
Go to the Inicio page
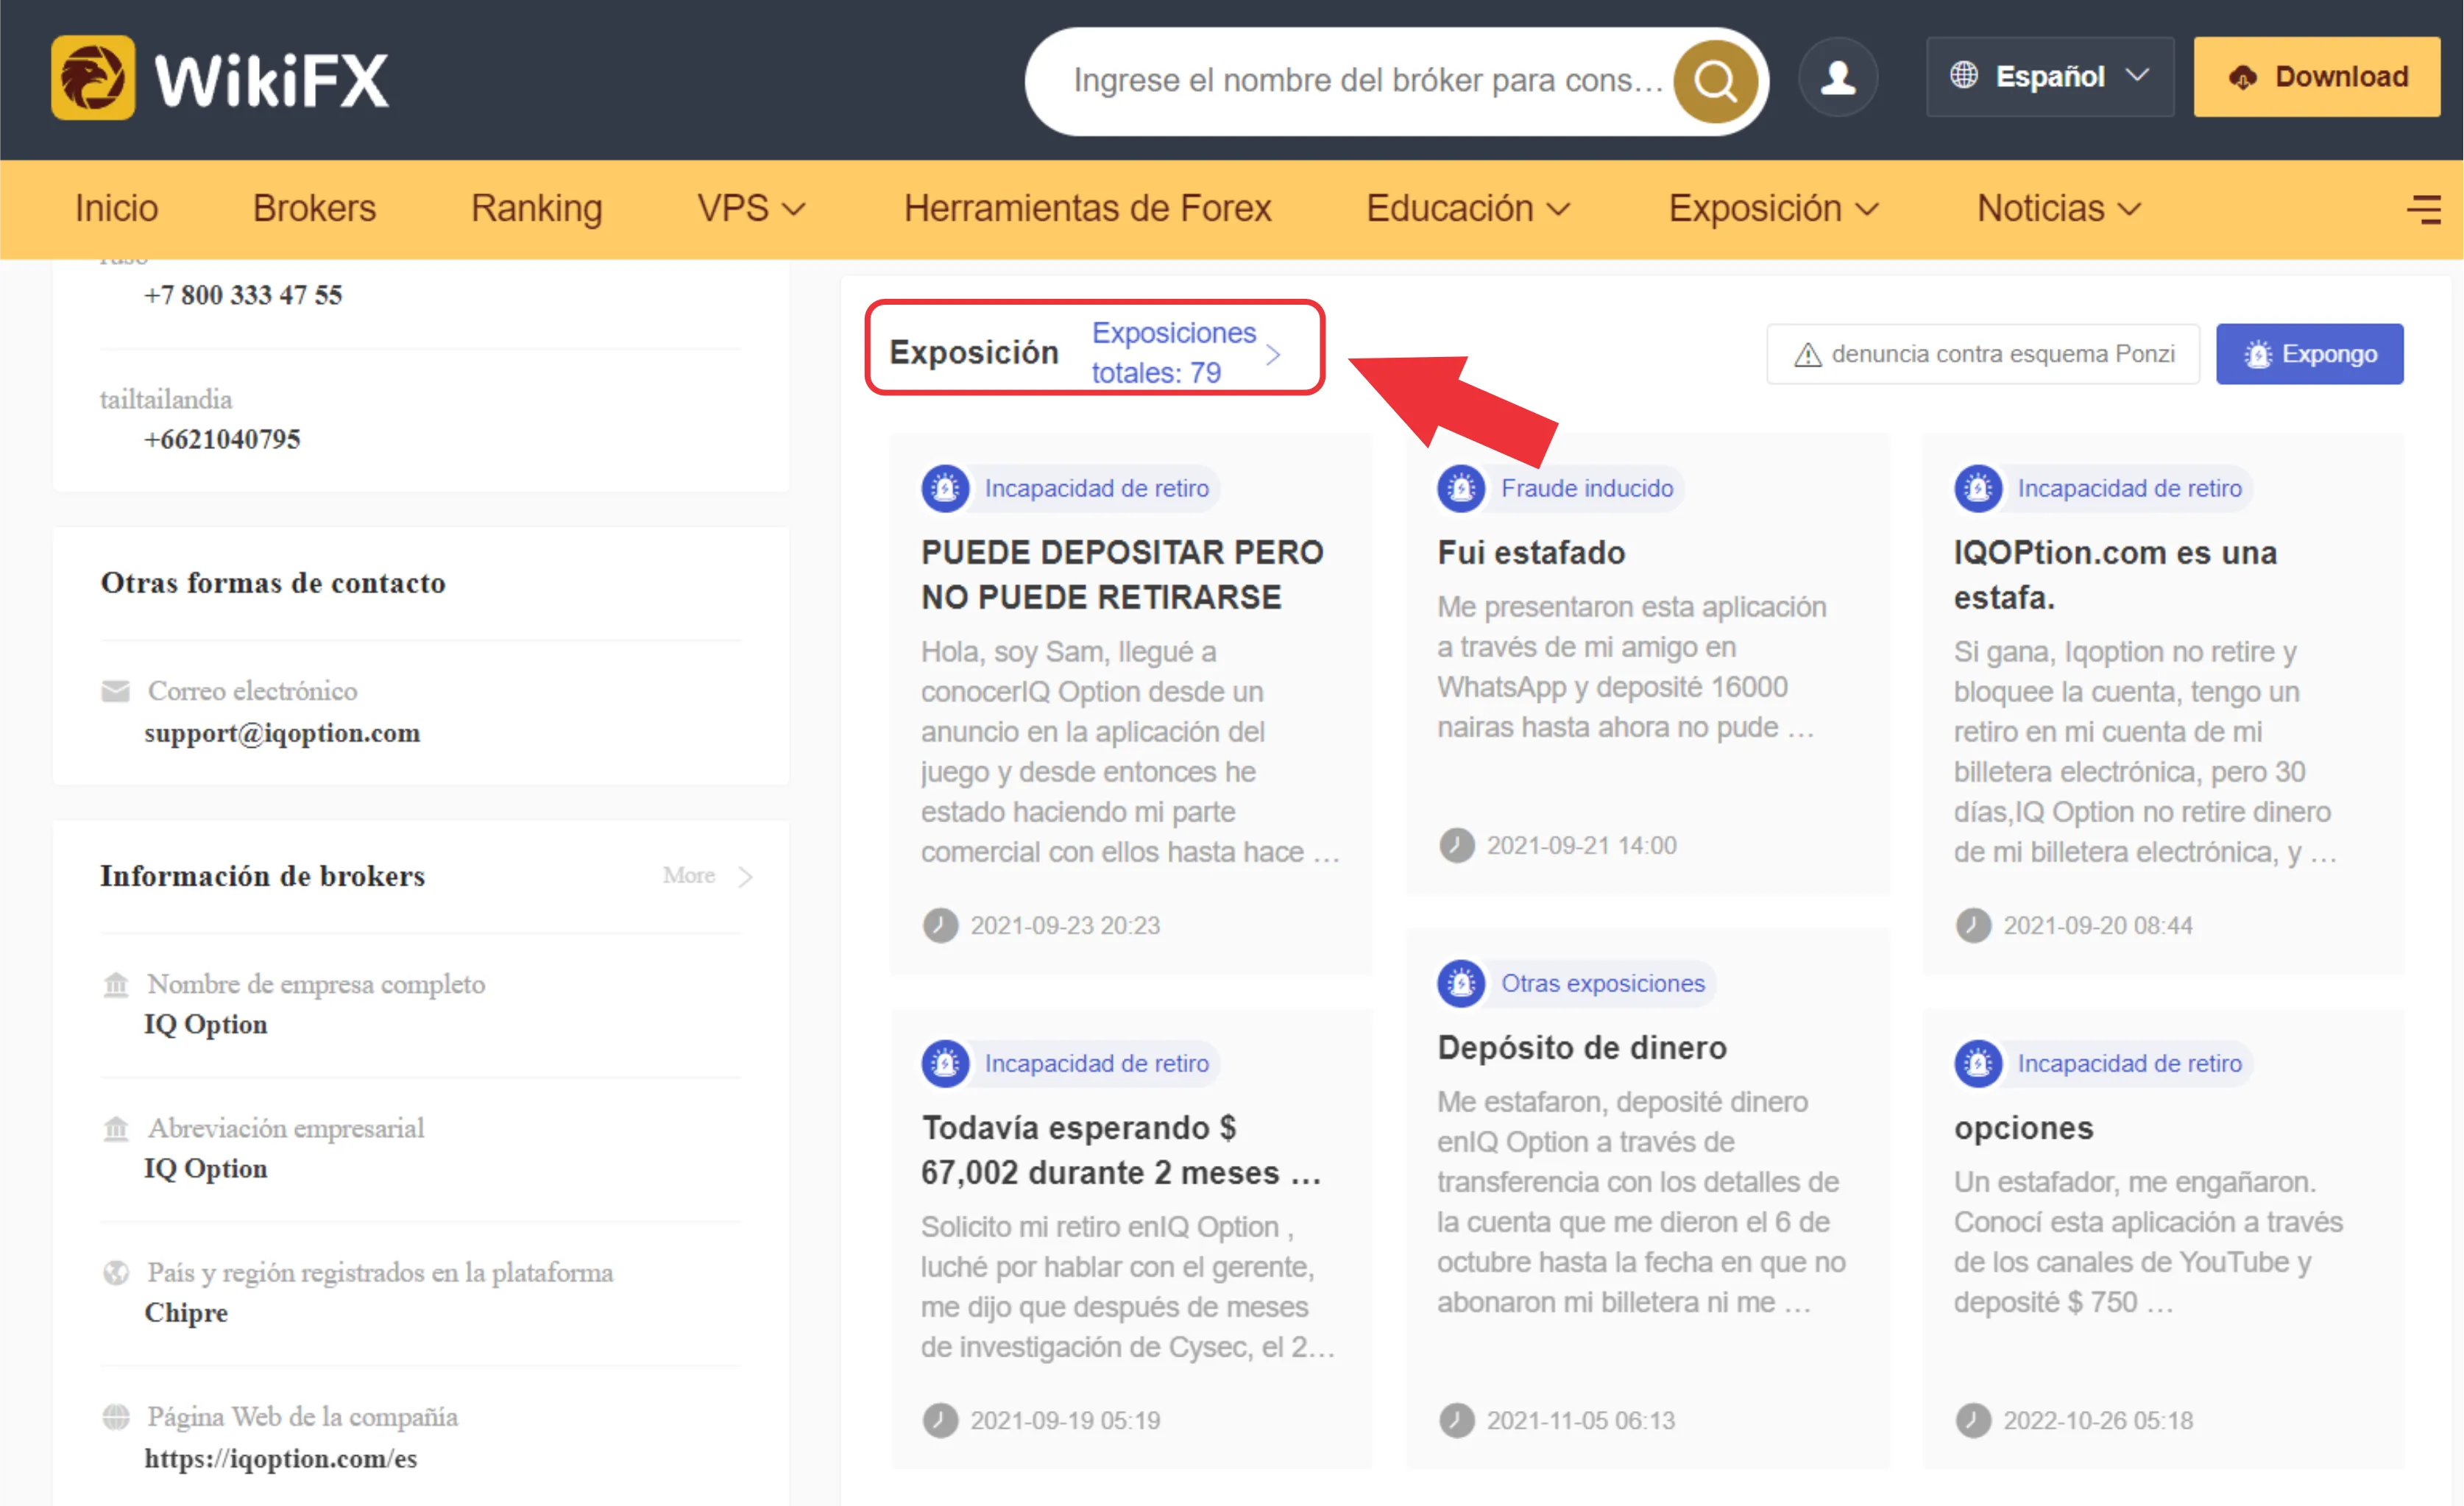[x=116, y=208]
